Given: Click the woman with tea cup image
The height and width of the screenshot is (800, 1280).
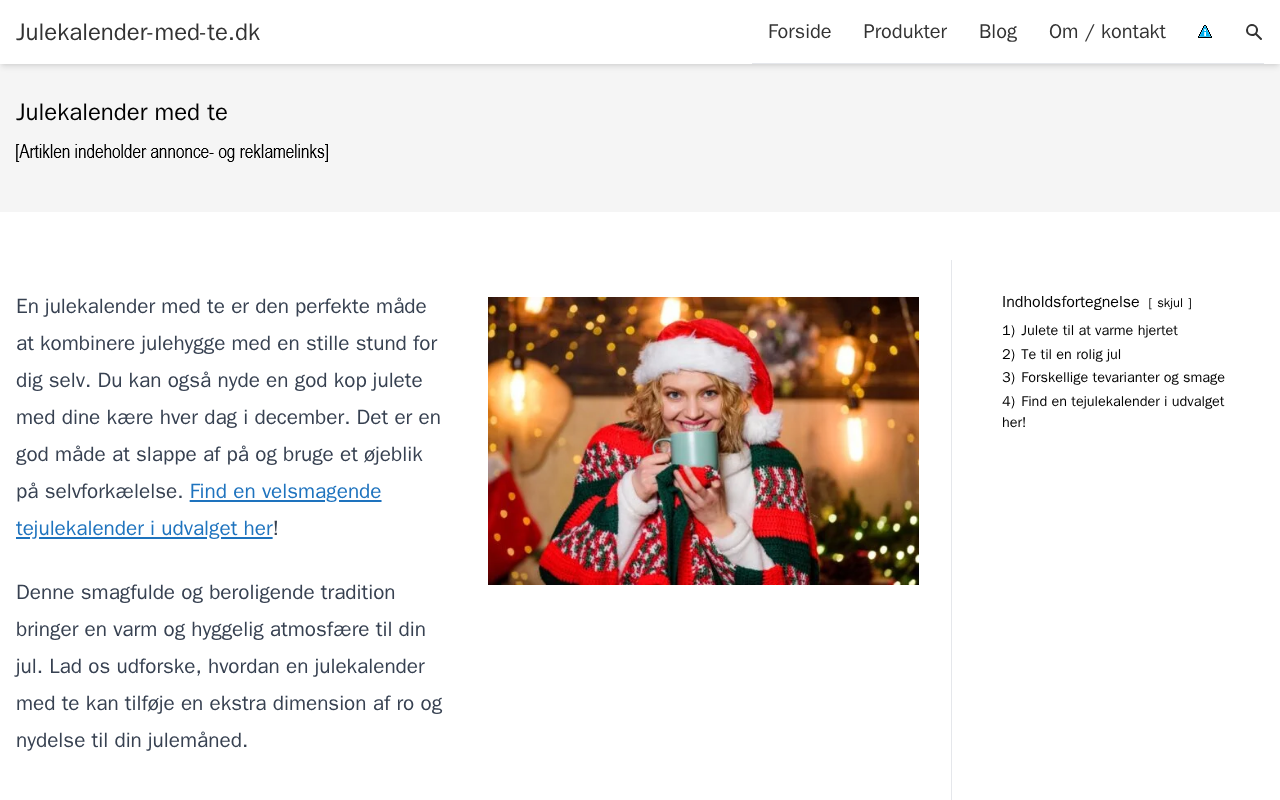Looking at the screenshot, I should (703, 441).
